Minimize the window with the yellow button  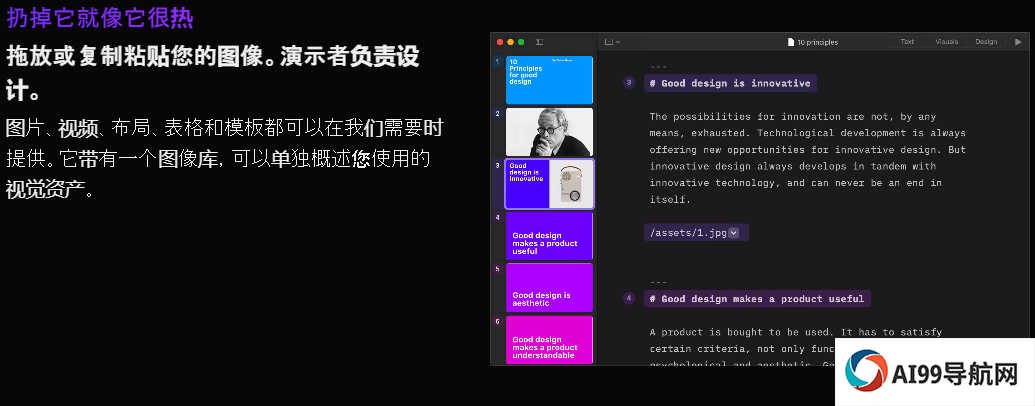(510, 42)
